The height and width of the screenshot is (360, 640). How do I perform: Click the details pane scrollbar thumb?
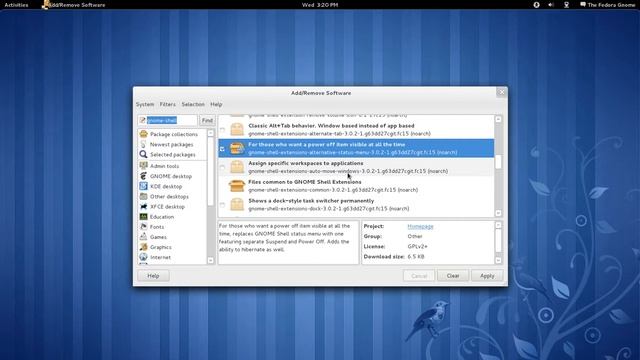498,241
